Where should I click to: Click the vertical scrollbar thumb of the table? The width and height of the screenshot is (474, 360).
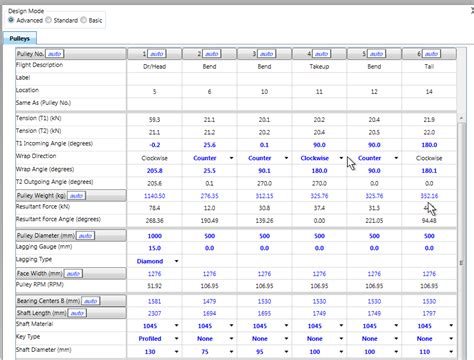coord(461,240)
